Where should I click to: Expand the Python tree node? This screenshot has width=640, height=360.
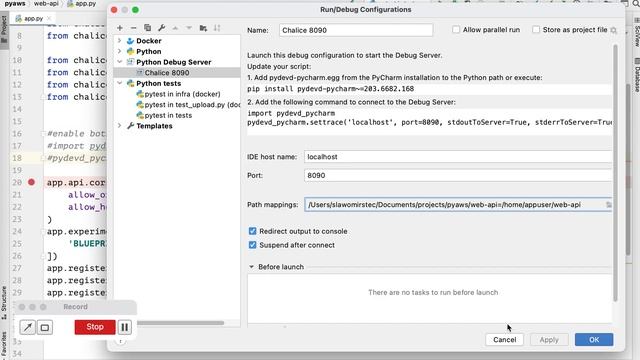[120, 51]
